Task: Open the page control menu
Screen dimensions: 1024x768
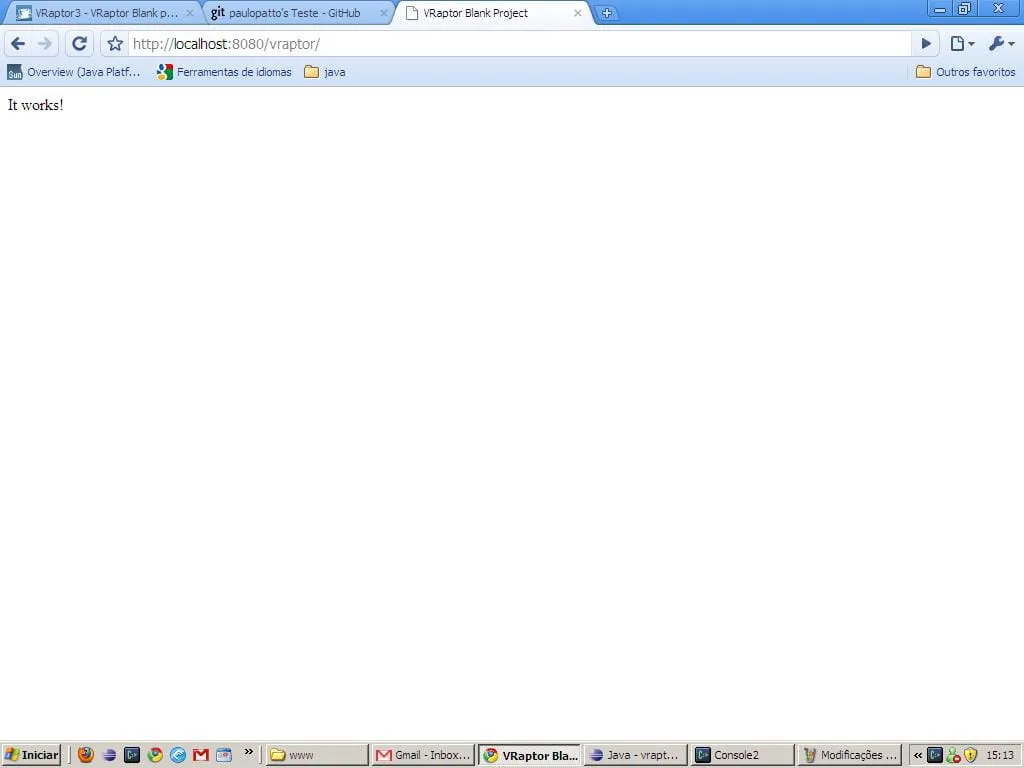Action: [x=962, y=44]
